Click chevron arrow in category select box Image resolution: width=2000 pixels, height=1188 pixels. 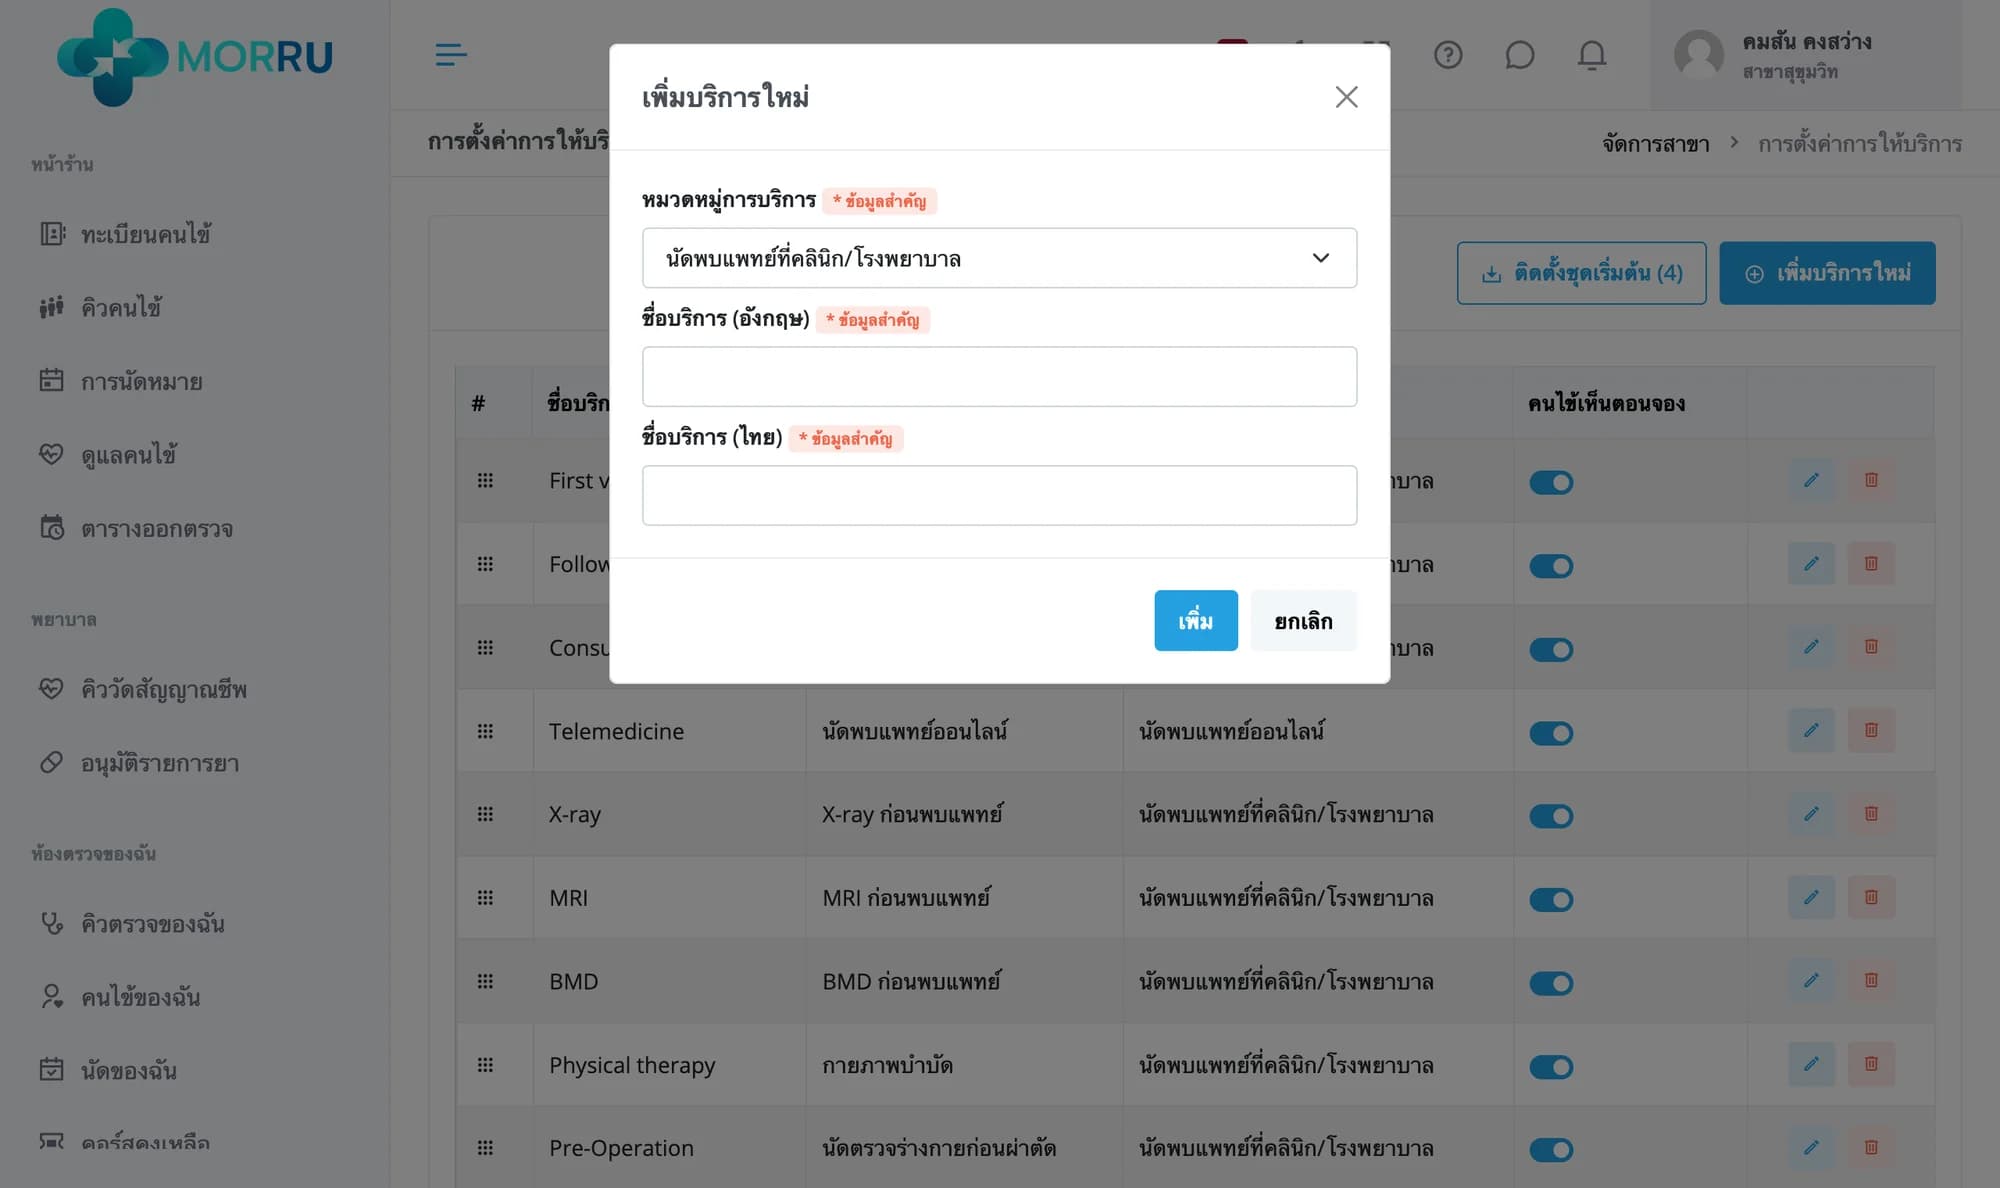pyautogui.click(x=1321, y=258)
